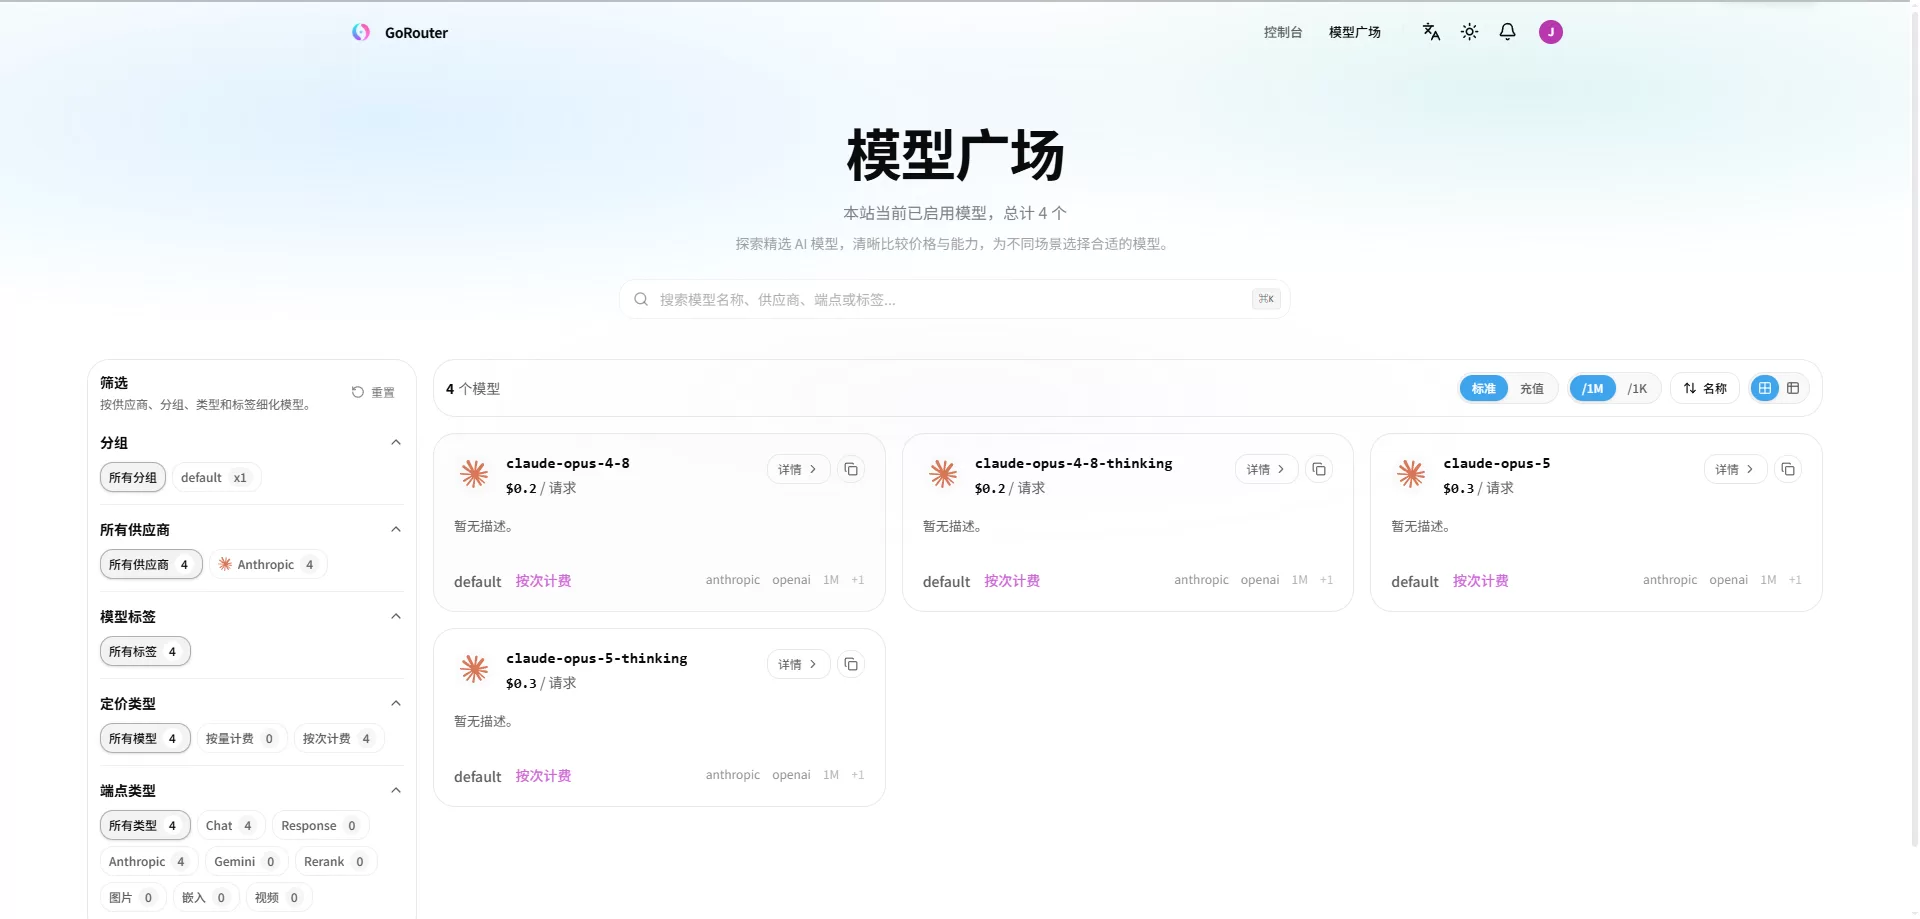This screenshot has height=919, width=1920.
Task: Collapse the 所有供应商 filter section
Action: coord(396,529)
